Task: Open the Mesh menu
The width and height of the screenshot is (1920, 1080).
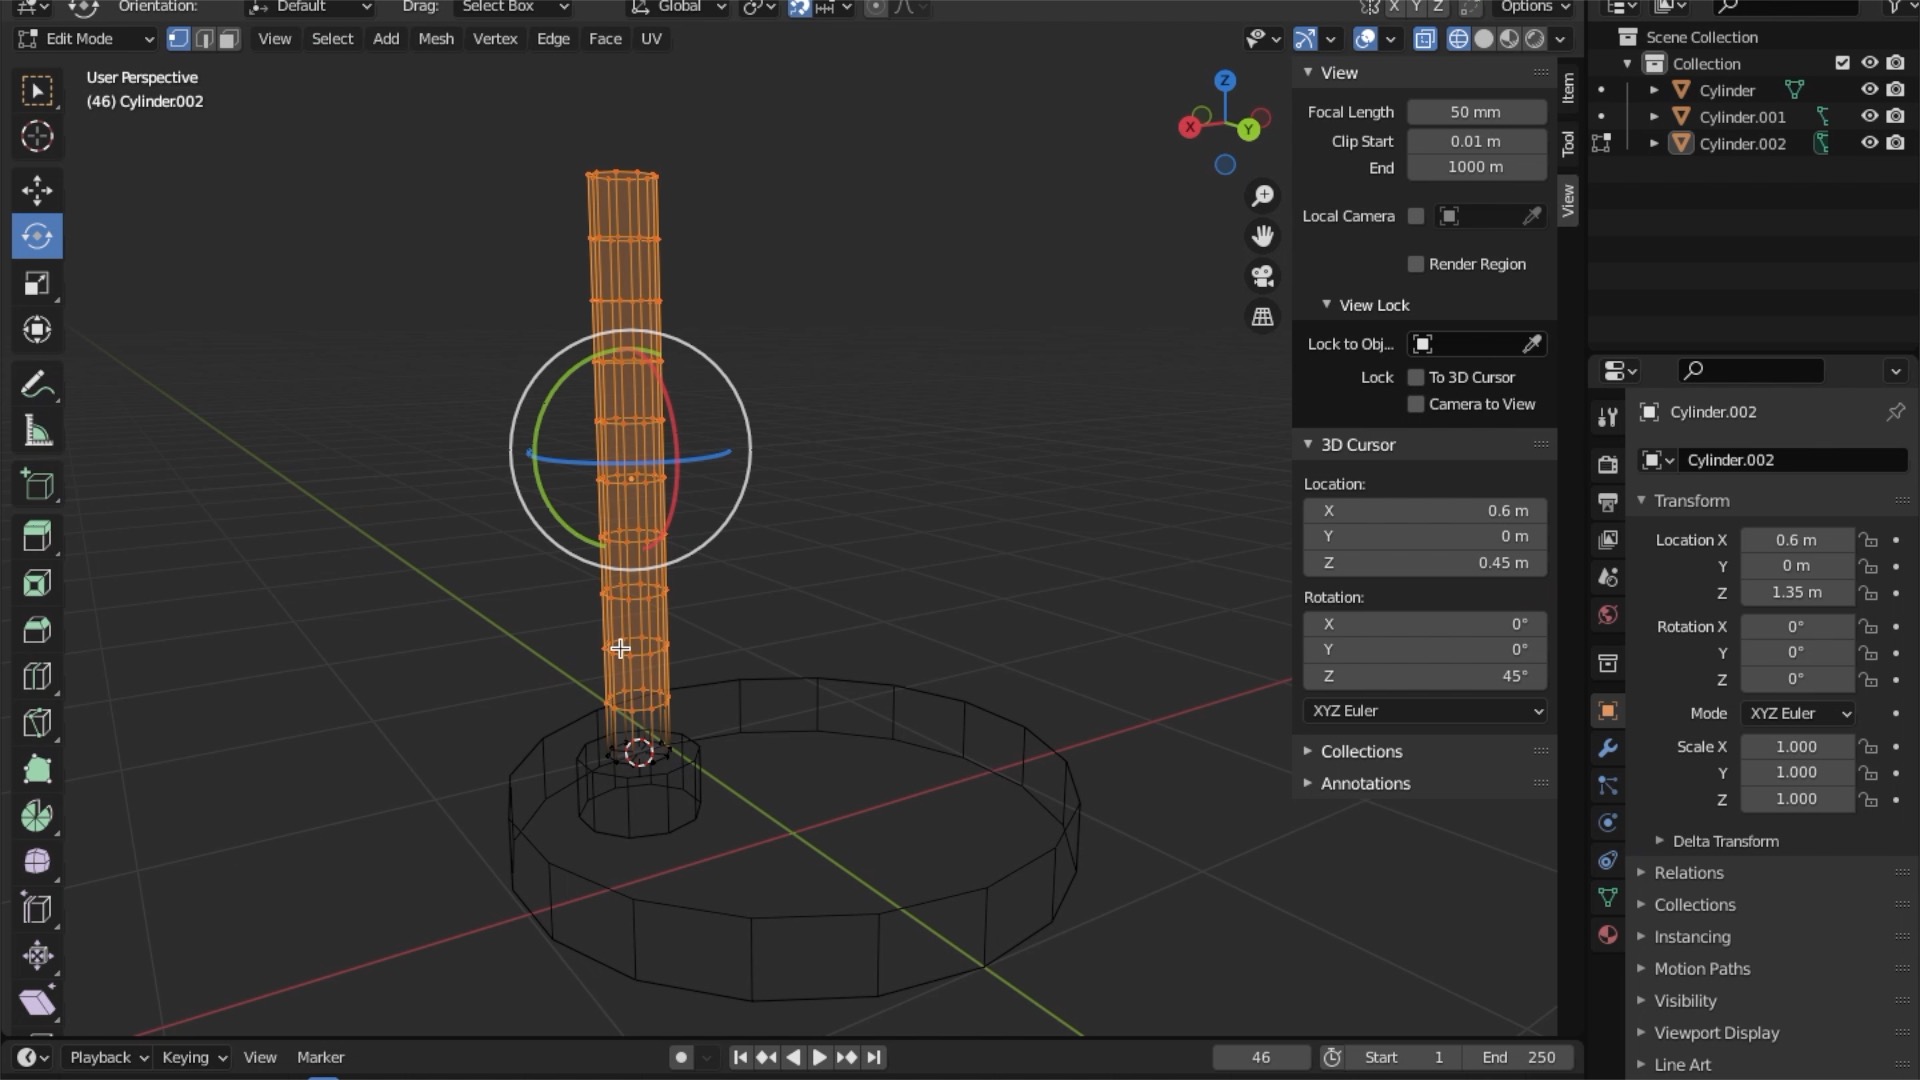Action: tap(436, 38)
